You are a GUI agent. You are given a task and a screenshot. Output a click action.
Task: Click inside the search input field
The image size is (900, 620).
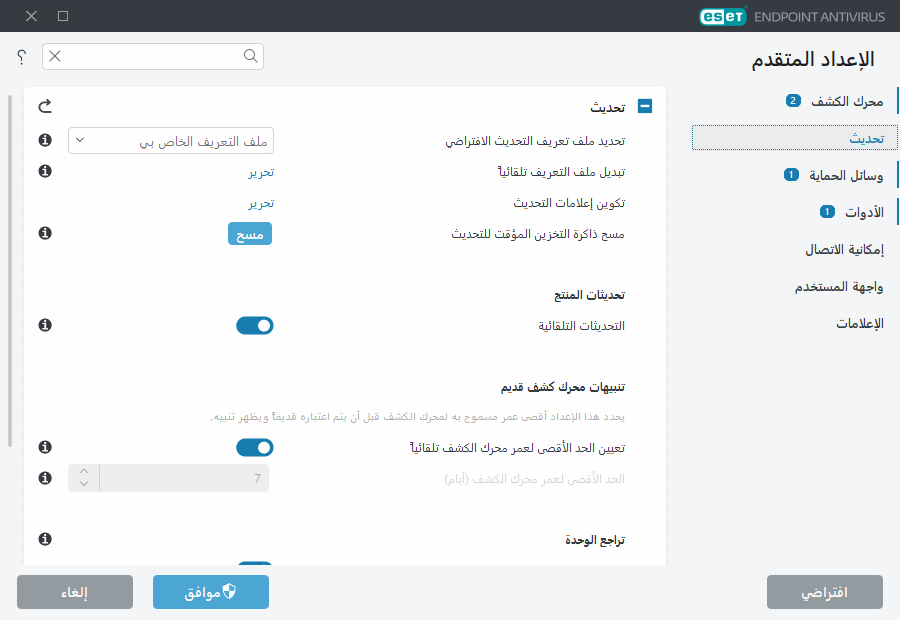click(x=150, y=56)
